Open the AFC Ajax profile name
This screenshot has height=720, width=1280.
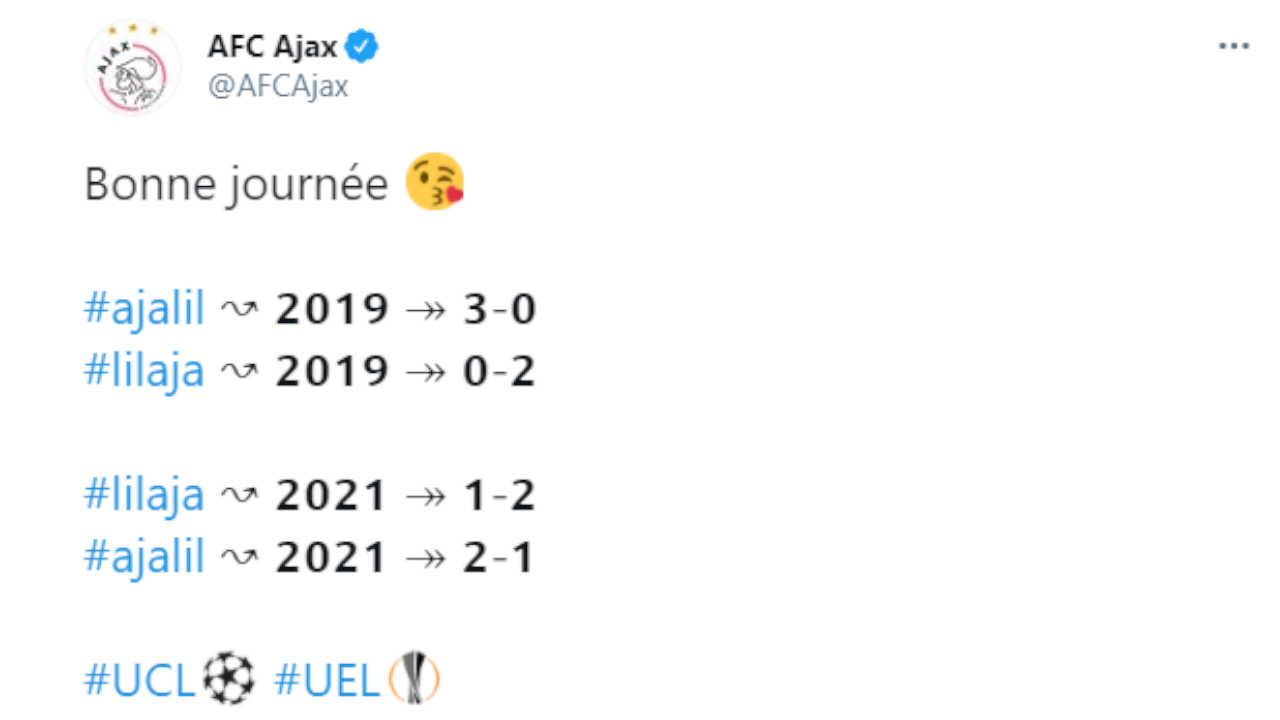[272, 46]
